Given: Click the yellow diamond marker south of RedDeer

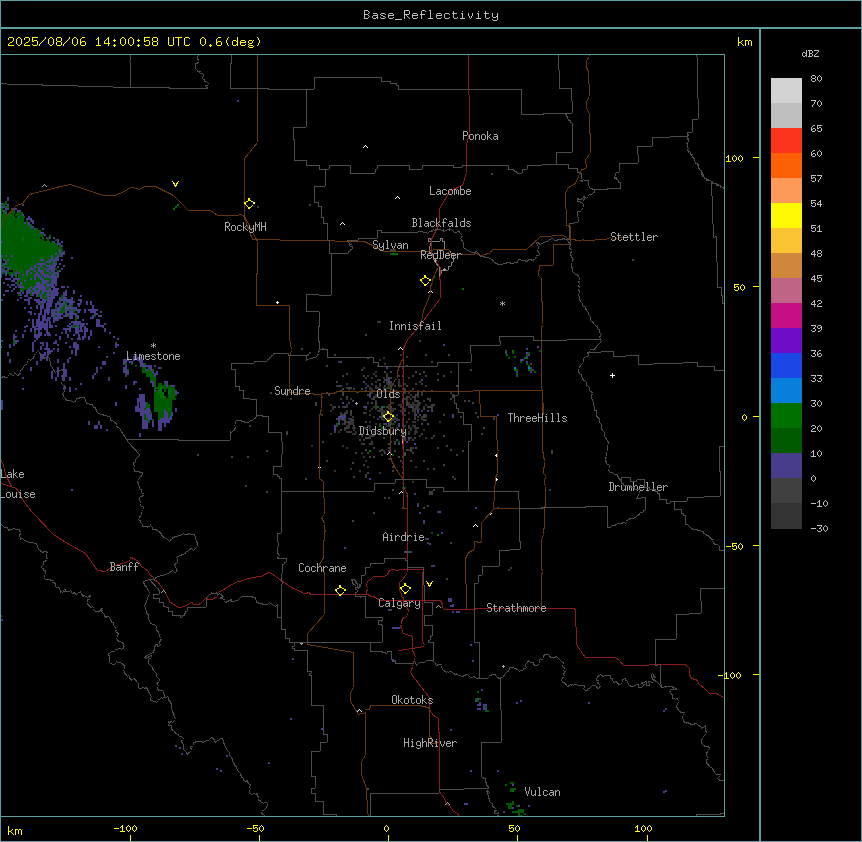Looking at the screenshot, I should click(425, 281).
